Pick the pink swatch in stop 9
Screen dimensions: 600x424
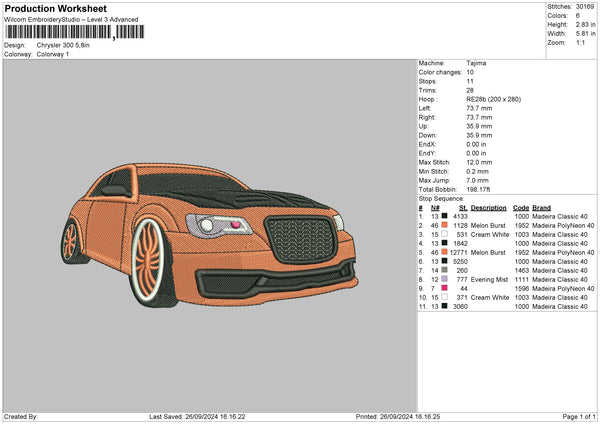click(444, 288)
